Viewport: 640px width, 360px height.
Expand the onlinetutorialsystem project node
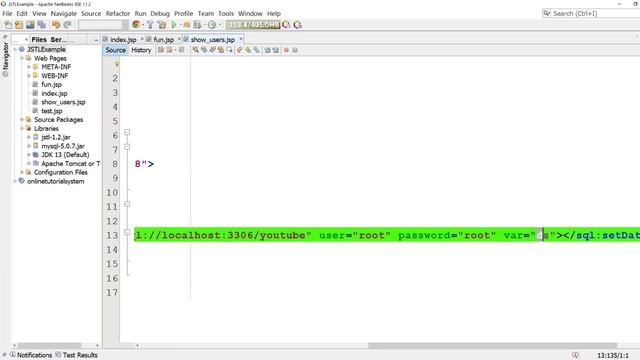pos(15,181)
